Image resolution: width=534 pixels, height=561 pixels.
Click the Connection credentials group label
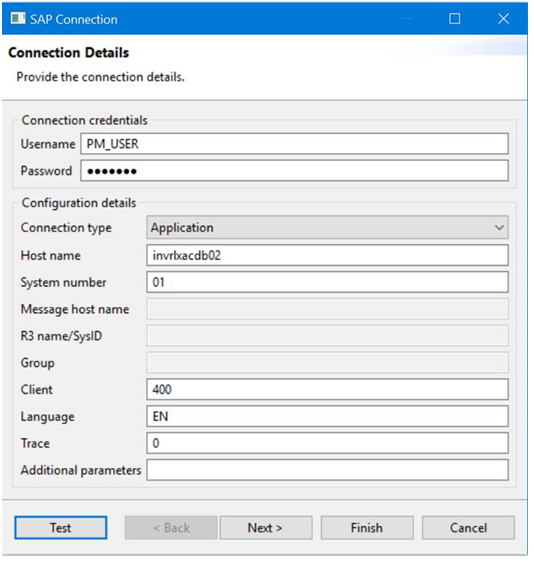(x=84, y=120)
